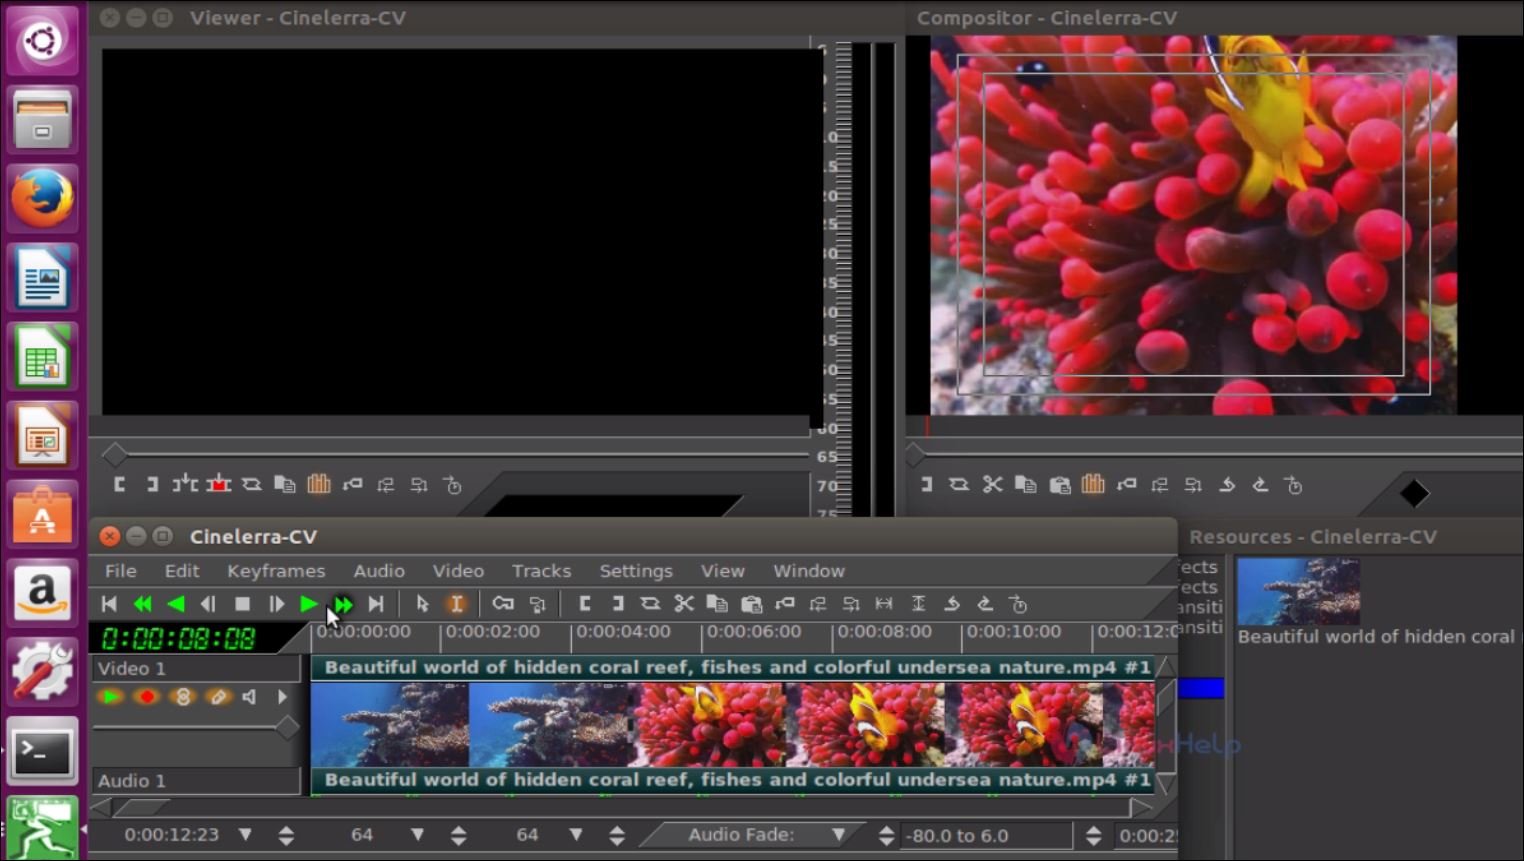This screenshot has width=1524, height=861.
Task: Click To Clip icon in main toolbar
Action: (650, 604)
